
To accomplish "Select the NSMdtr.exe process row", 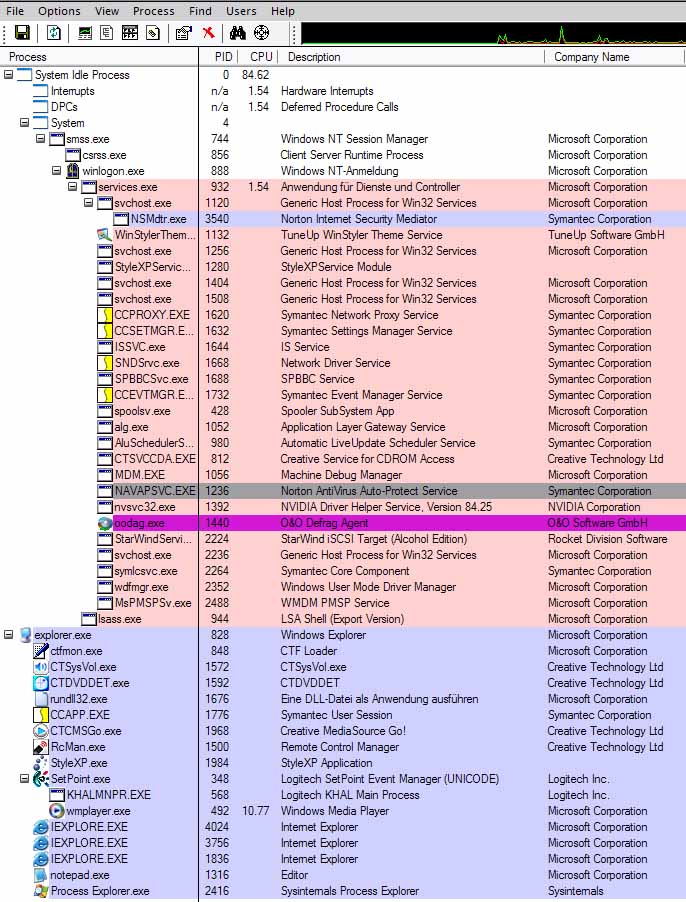I will 343,219.
